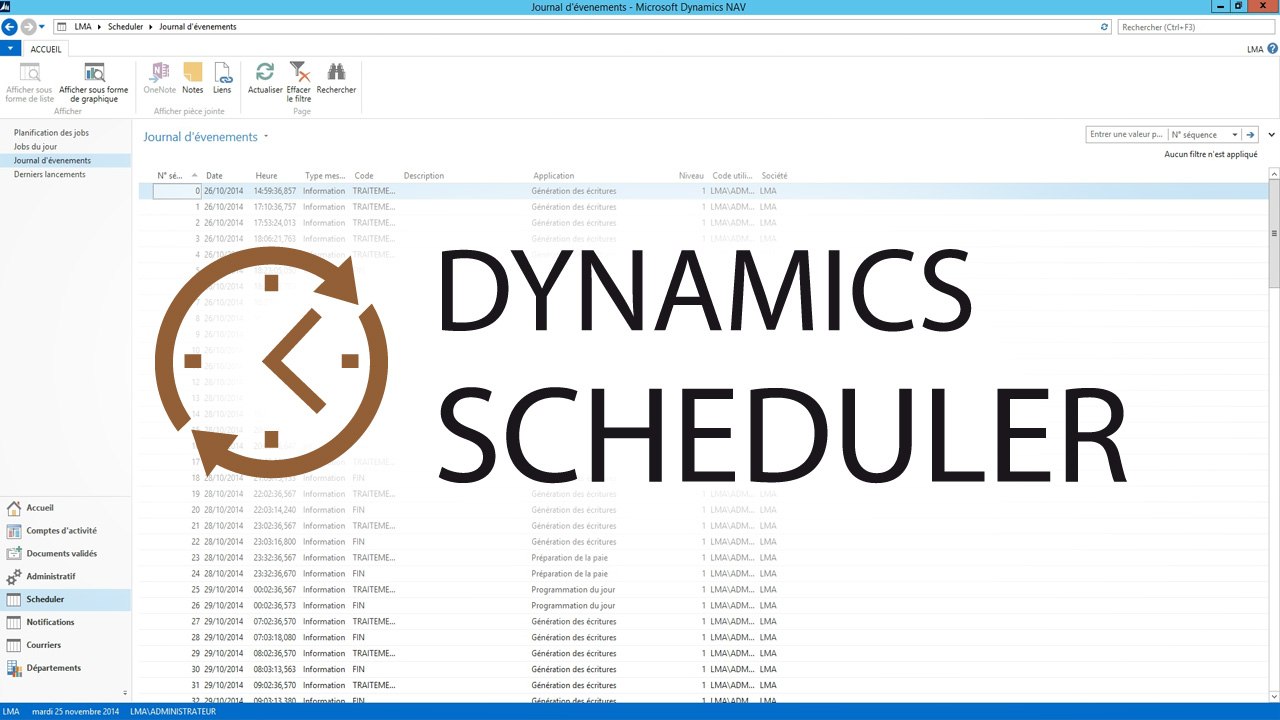Click Actualiser to refresh the page
The width and height of the screenshot is (1280, 720).
point(265,78)
